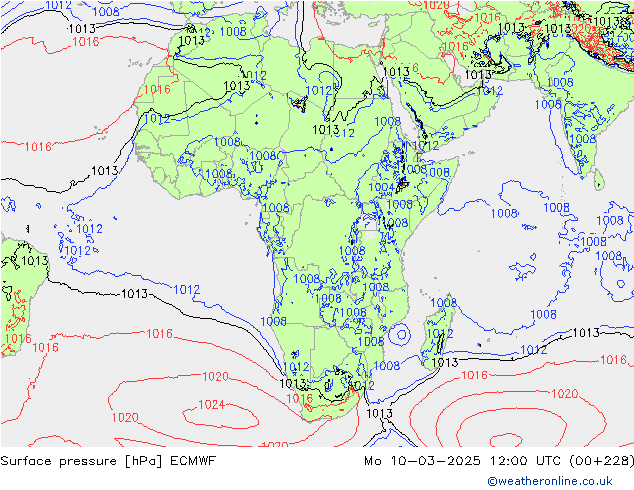Open the weatheronline.co.uk copyright link

point(550,481)
